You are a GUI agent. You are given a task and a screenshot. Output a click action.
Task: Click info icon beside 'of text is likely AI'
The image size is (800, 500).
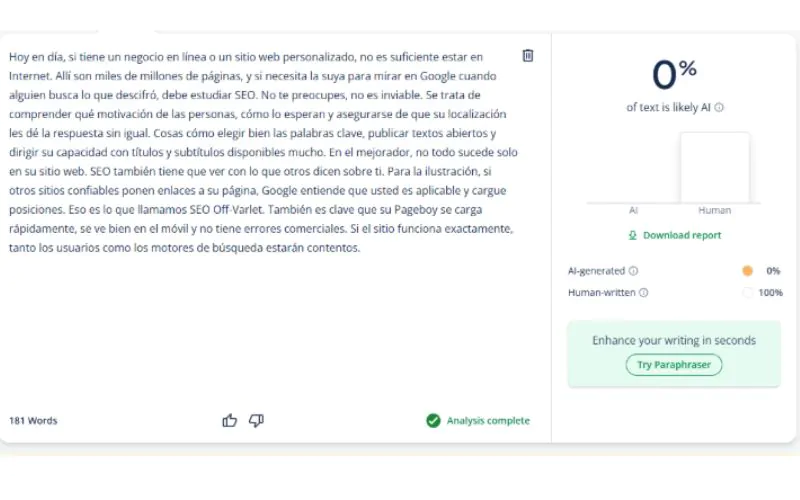point(719,108)
